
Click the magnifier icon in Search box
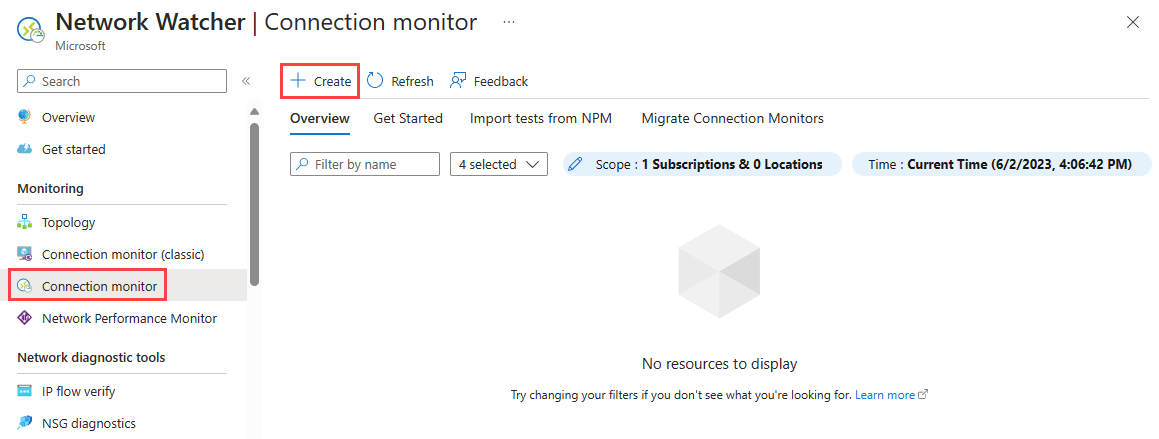tap(29, 81)
